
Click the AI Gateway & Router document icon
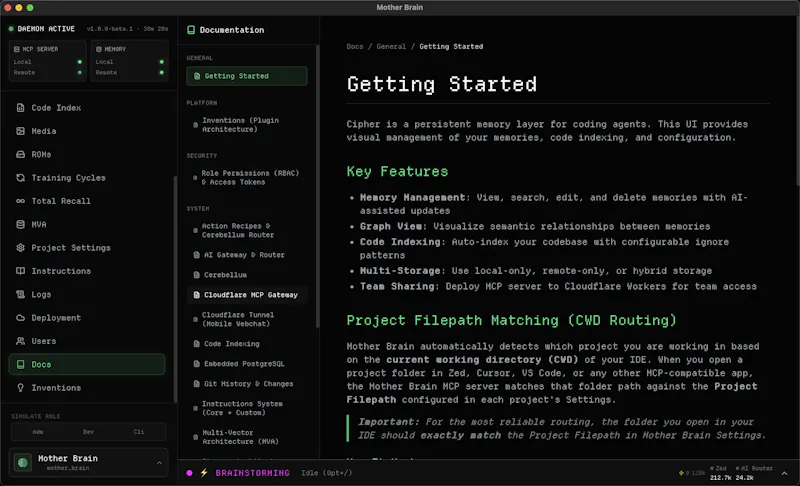tap(196, 254)
